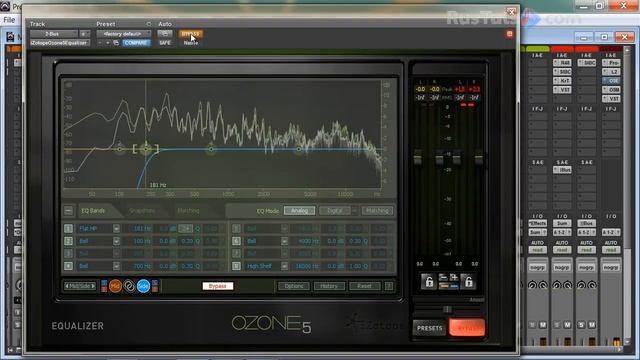
Task: Click the Reset button
Action: point(364,286)
